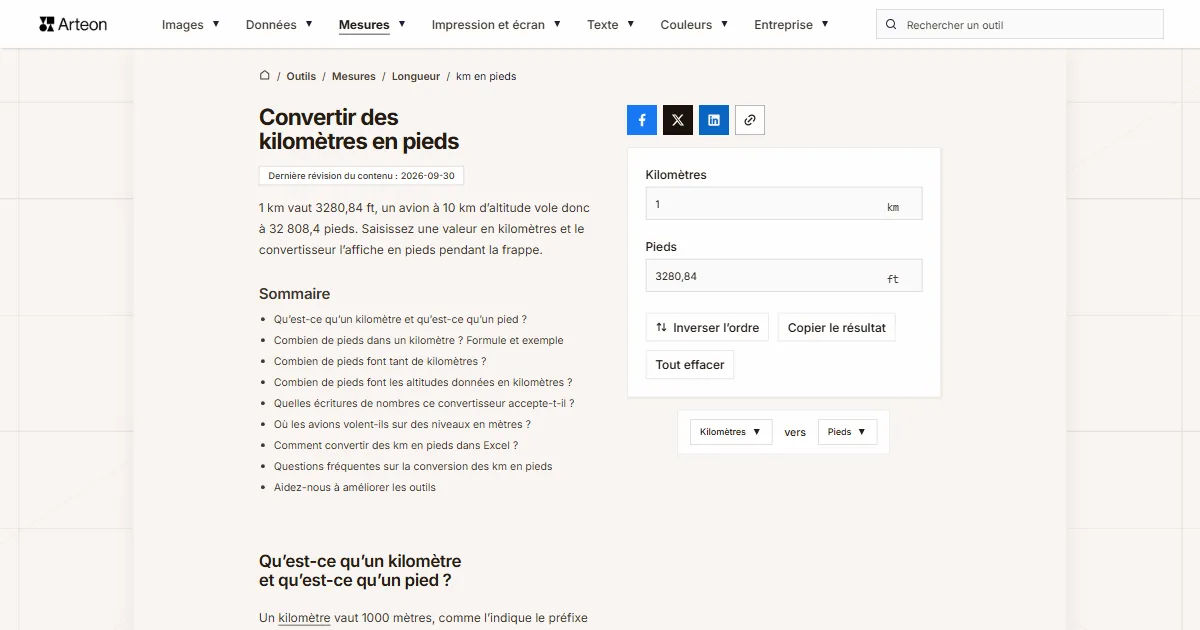This screenshot has width=1200, height=630.
Task: Share the page on Facebook
Action: tap(642, 120)
